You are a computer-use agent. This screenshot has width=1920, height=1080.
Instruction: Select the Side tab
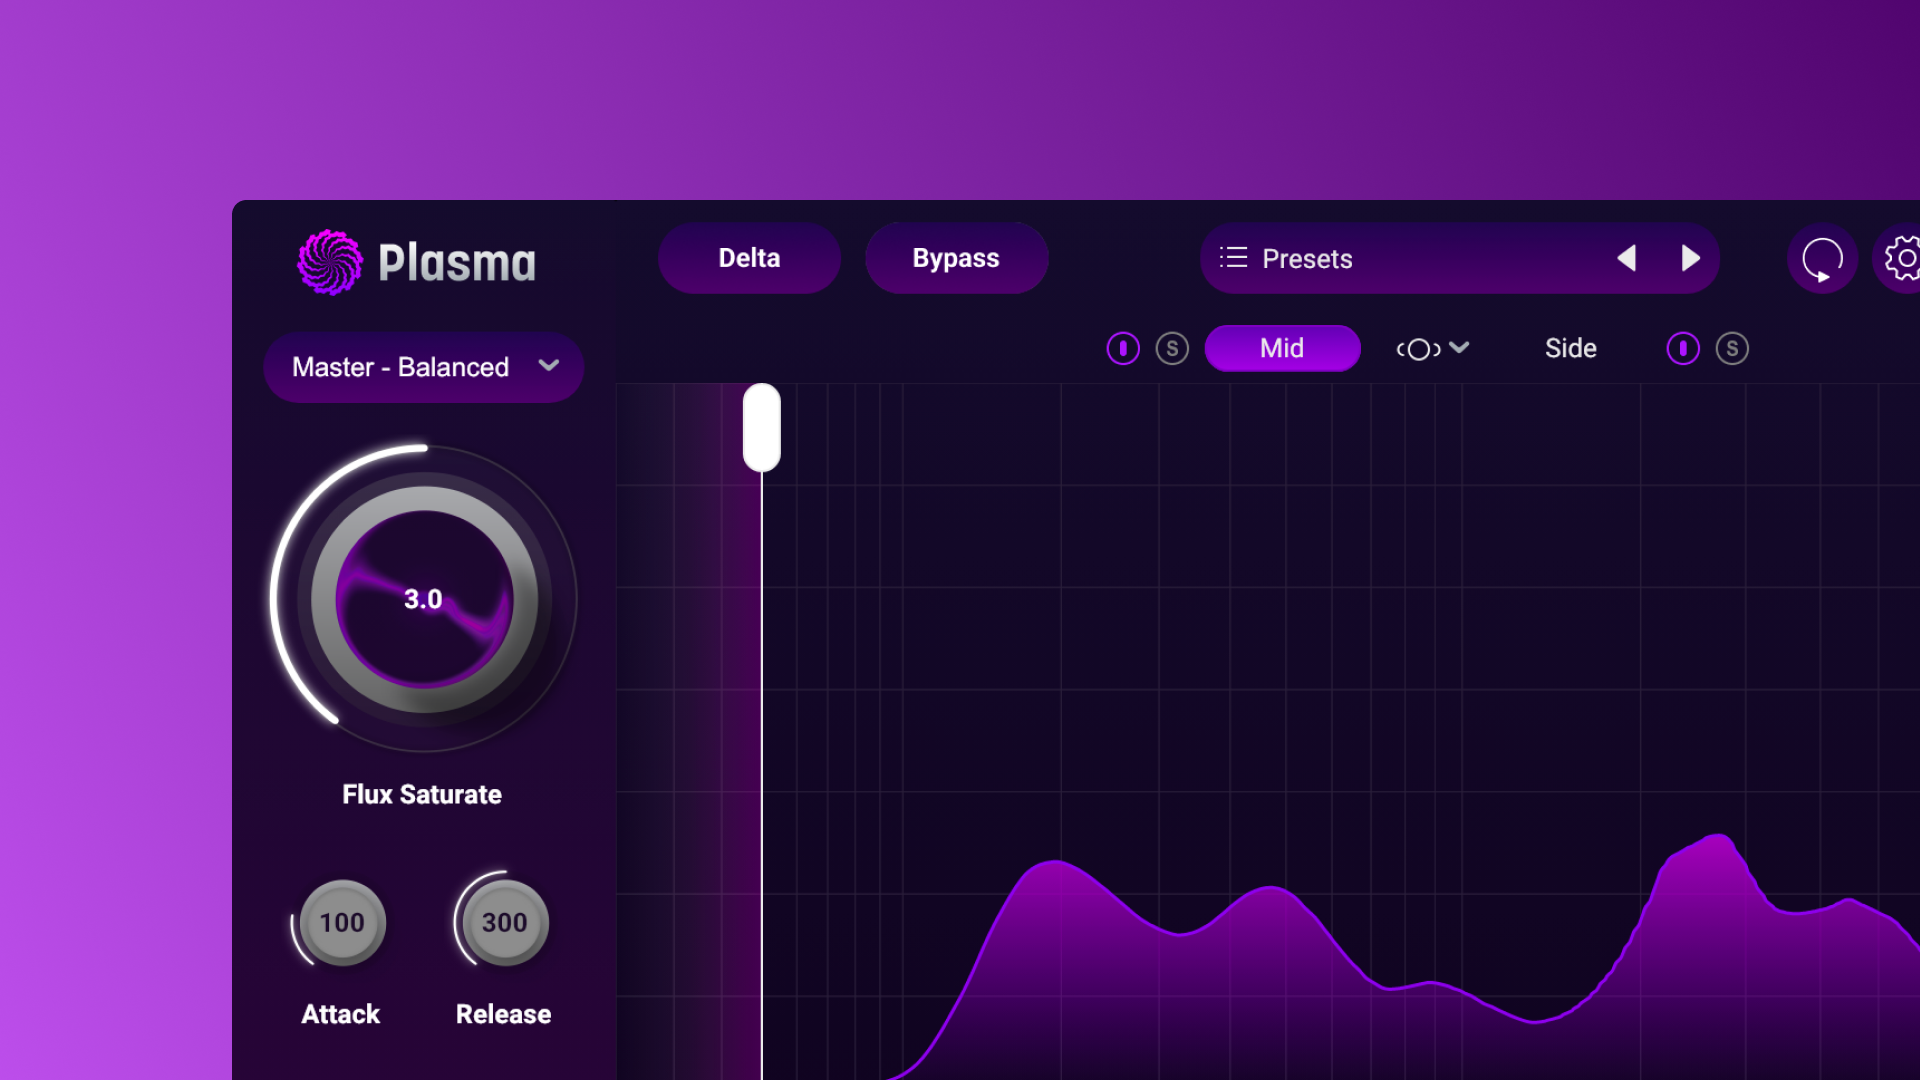click(1570, 348)
